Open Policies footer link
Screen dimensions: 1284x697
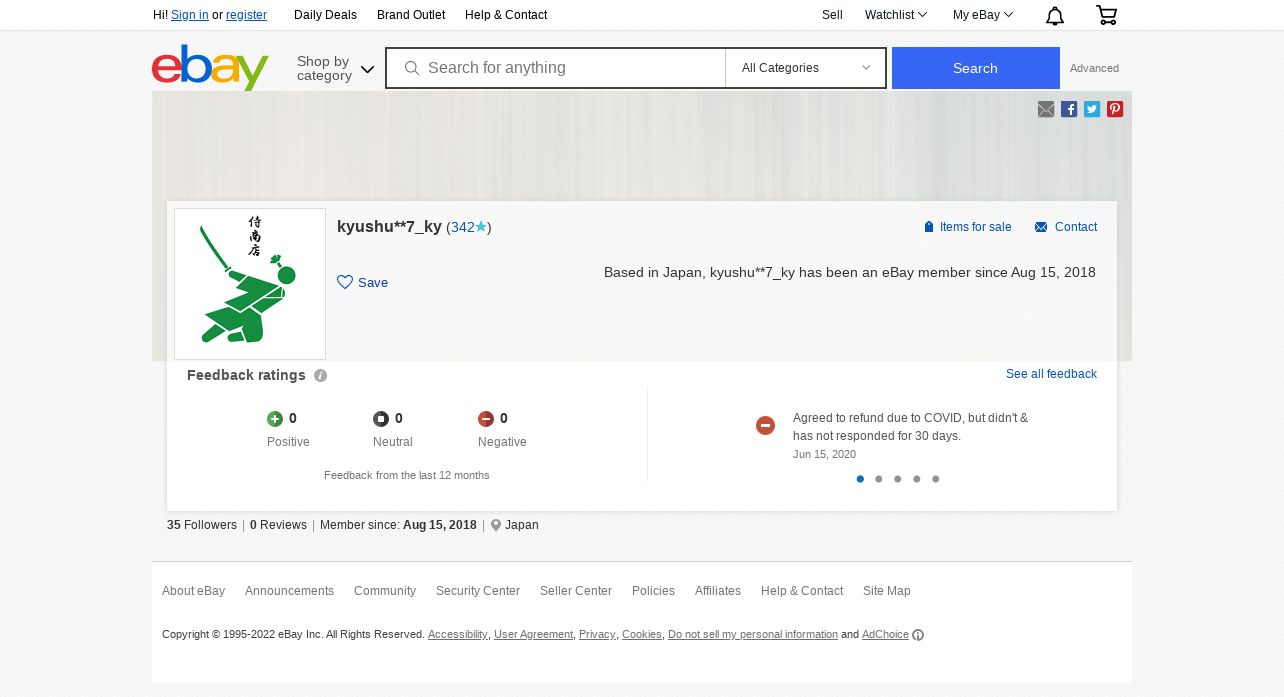coord(653,591)
